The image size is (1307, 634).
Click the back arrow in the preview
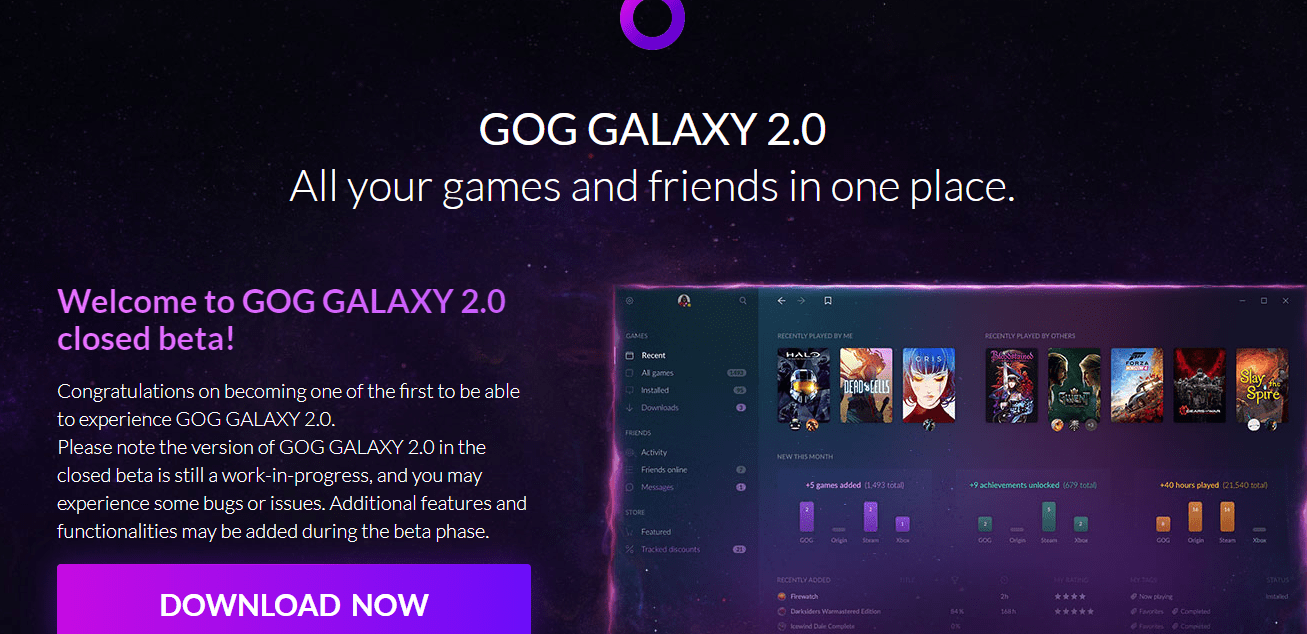782,300
